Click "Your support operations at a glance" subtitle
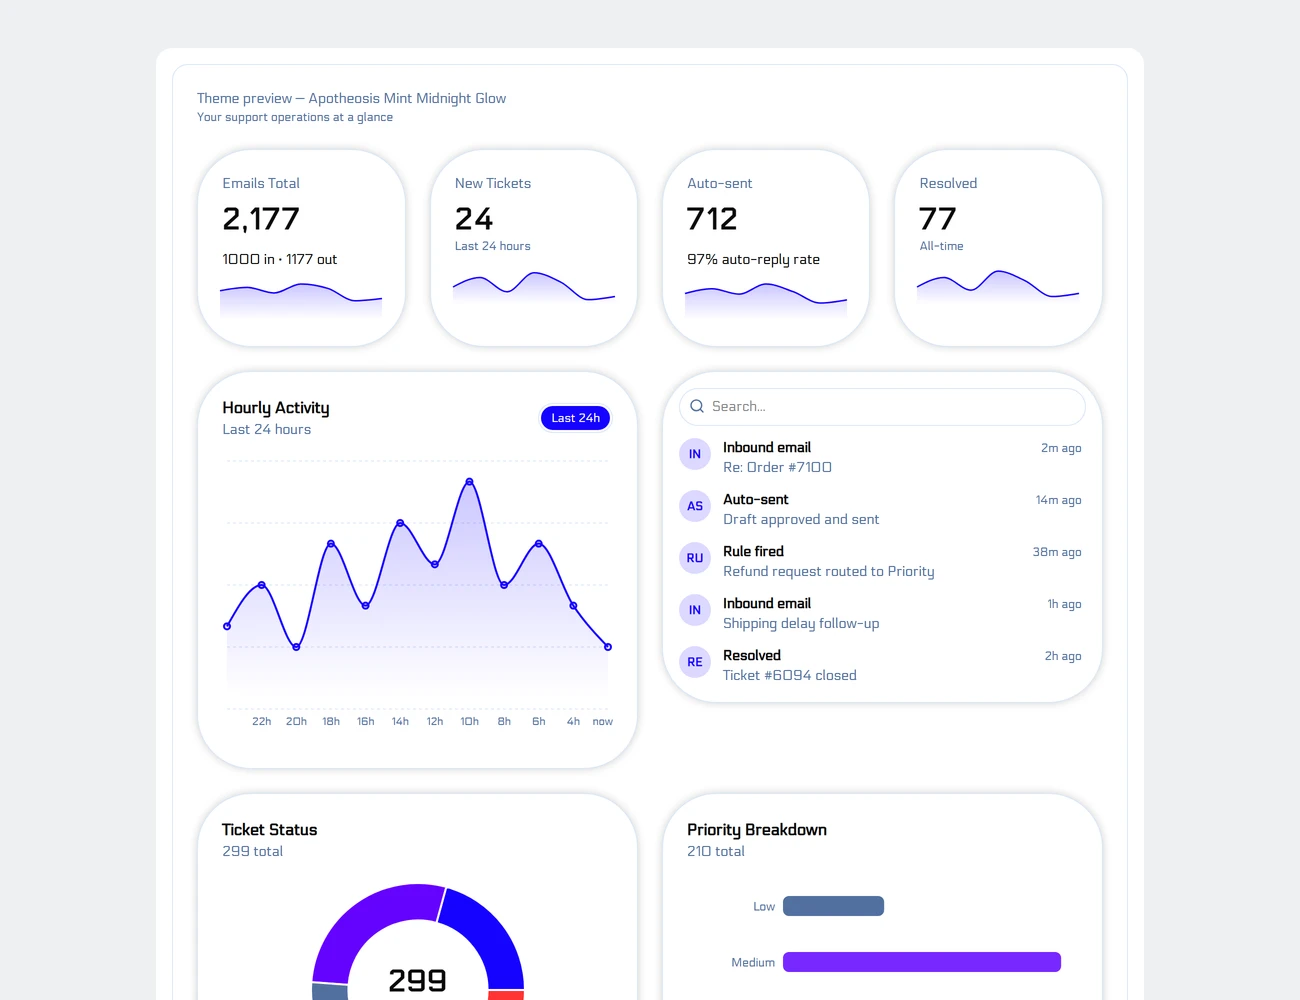The height and width of the screenshot is (1000, 1300). [295, 117]
